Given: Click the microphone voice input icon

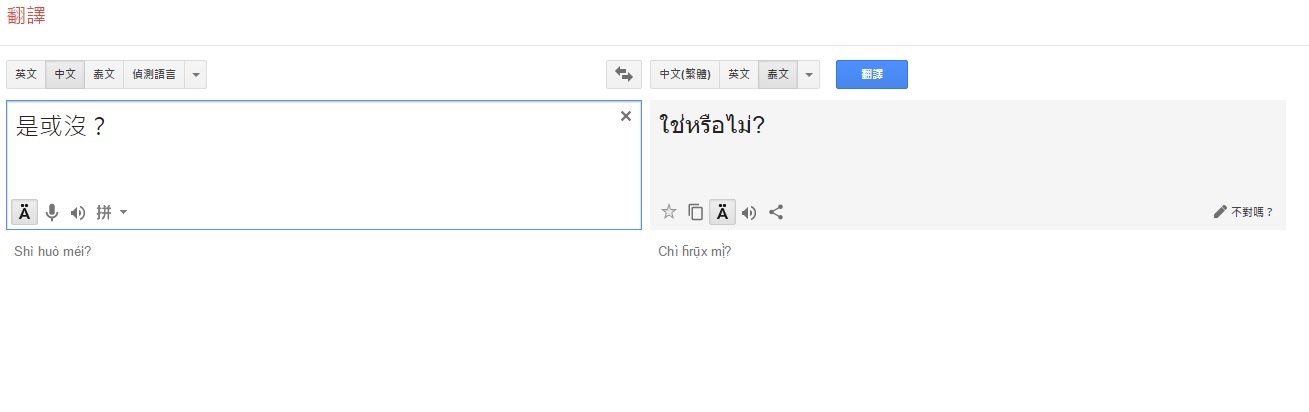Looking at the screenshot, I should (x=52, y=212).
